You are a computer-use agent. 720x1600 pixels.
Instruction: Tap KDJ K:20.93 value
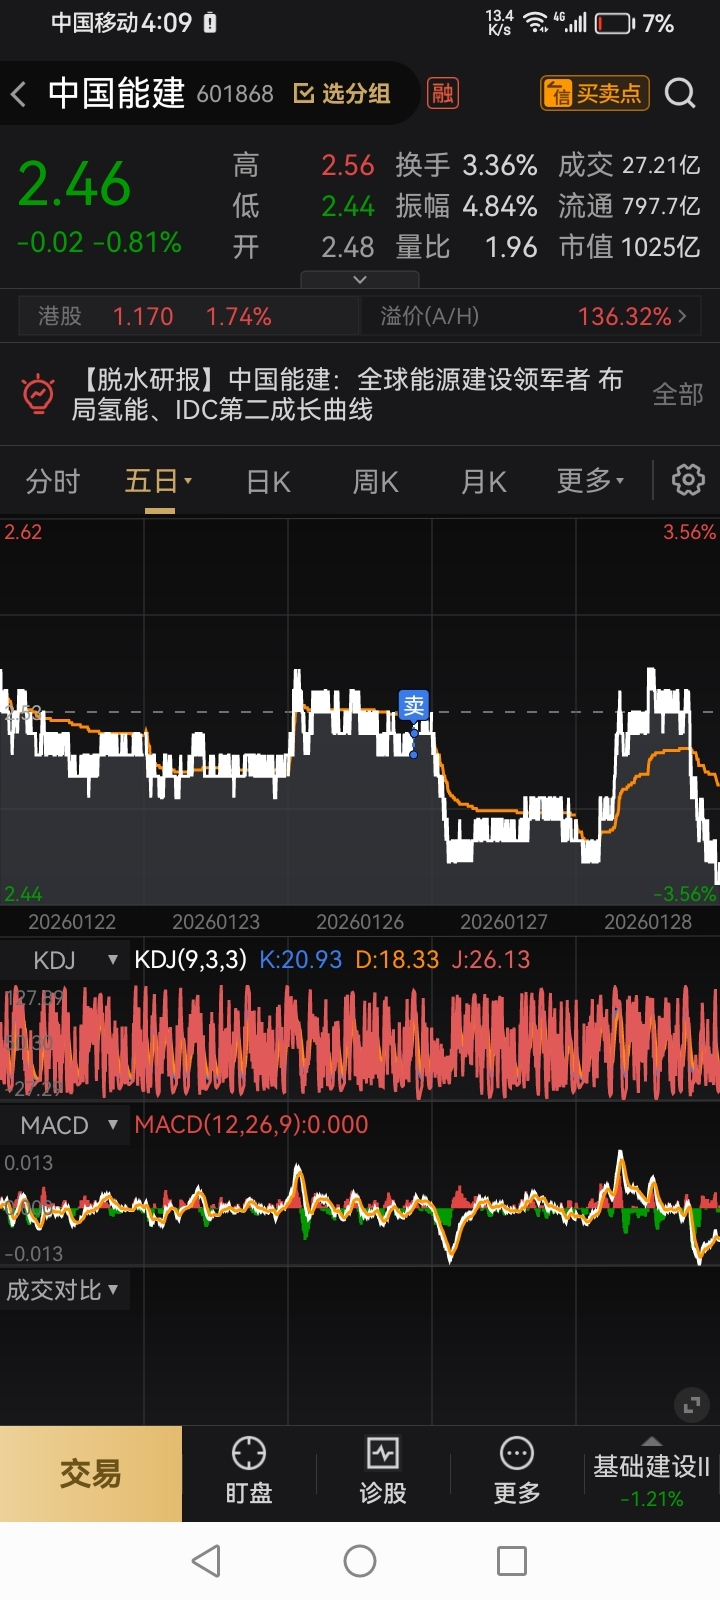pos(301,960)
